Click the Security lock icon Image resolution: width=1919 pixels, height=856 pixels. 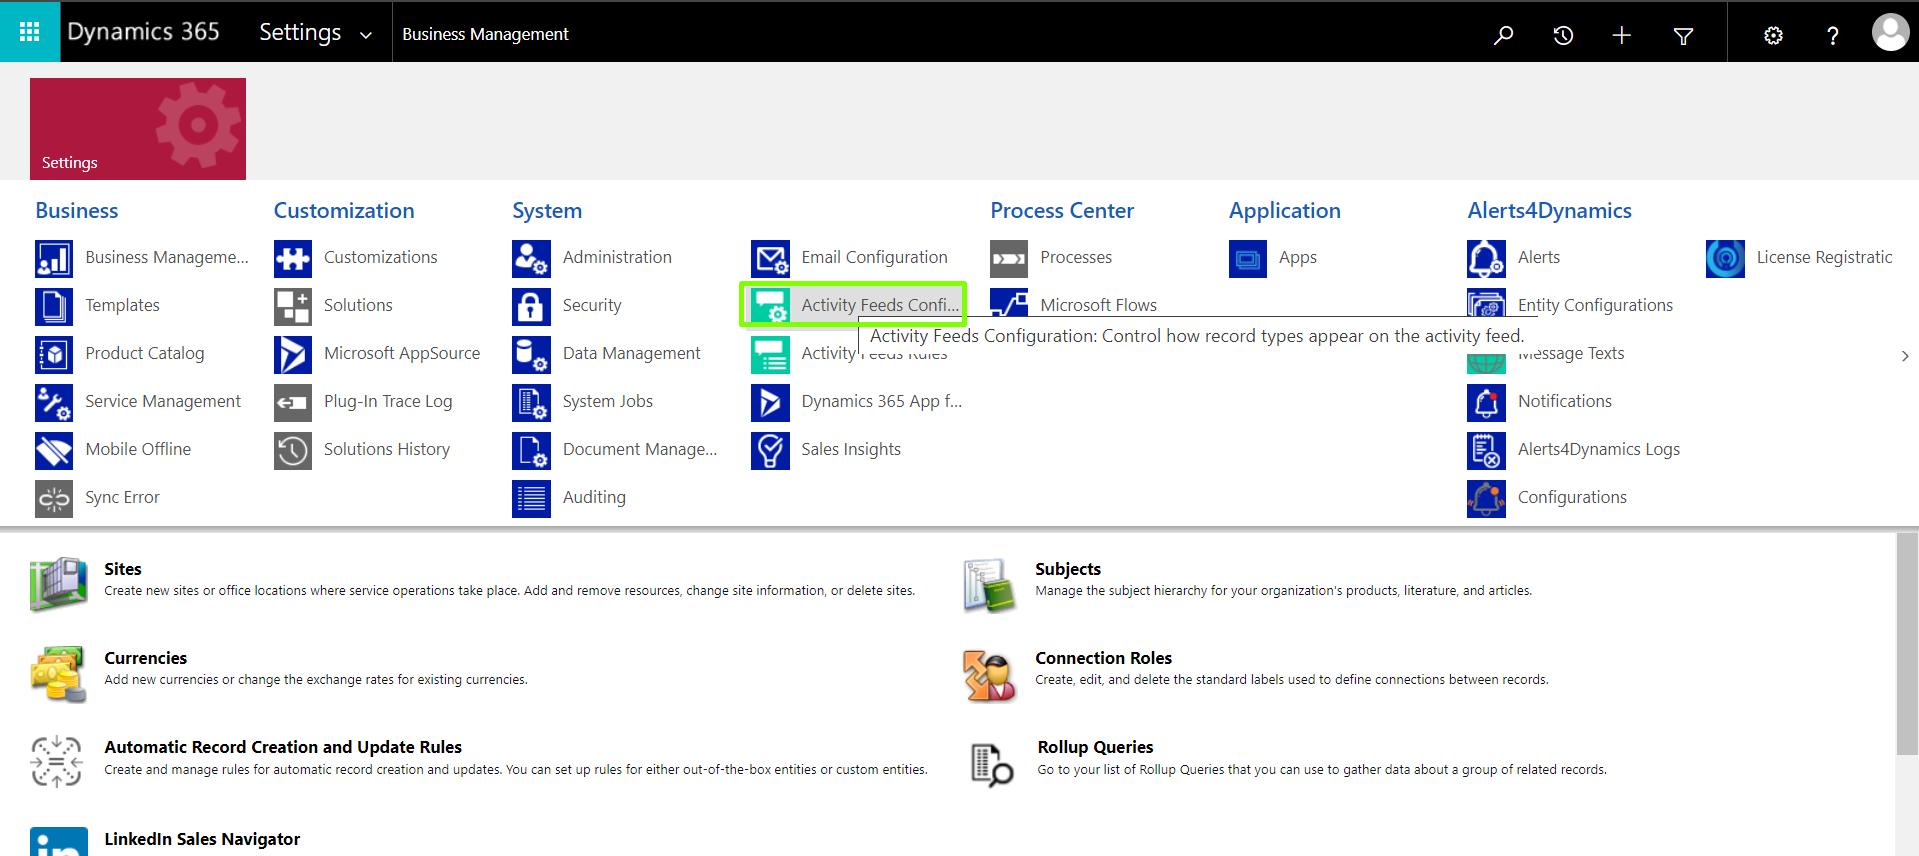[x=531, y=306]
